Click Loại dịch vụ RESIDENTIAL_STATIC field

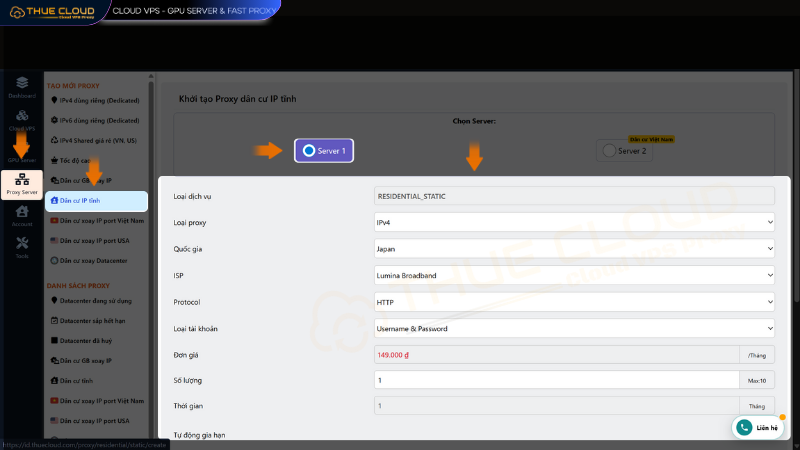pyautogui.click(x=574, y=196)
